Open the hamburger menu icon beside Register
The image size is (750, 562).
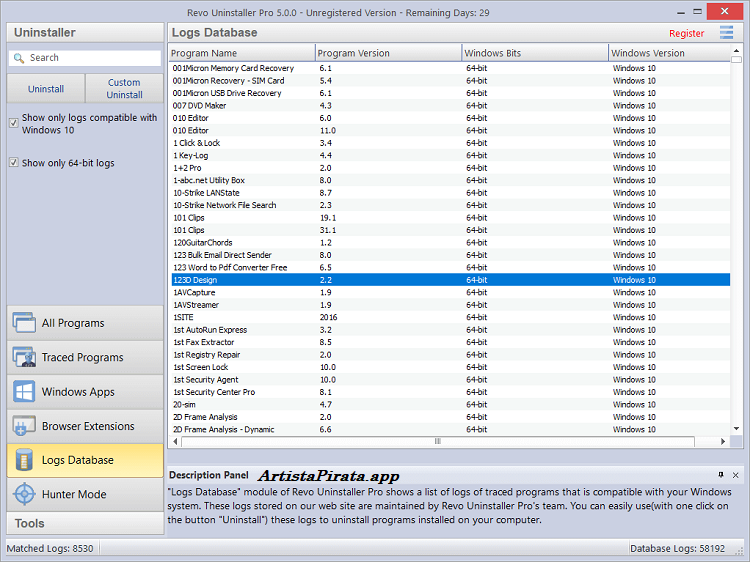tap(727, 33)
